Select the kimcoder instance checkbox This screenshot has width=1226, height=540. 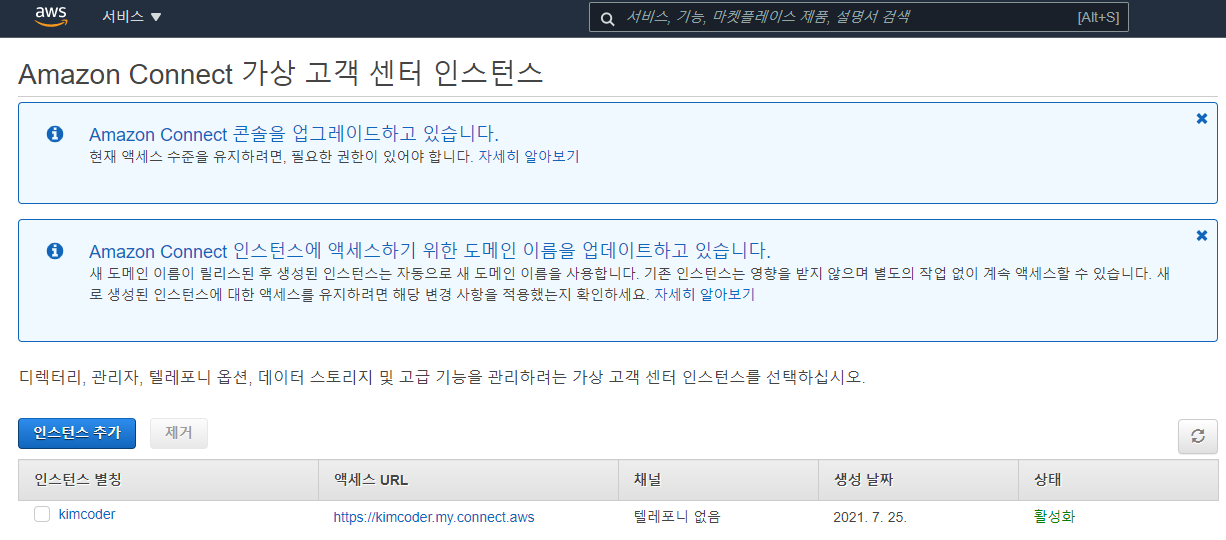pyautogui.click(x=42, y=514)
